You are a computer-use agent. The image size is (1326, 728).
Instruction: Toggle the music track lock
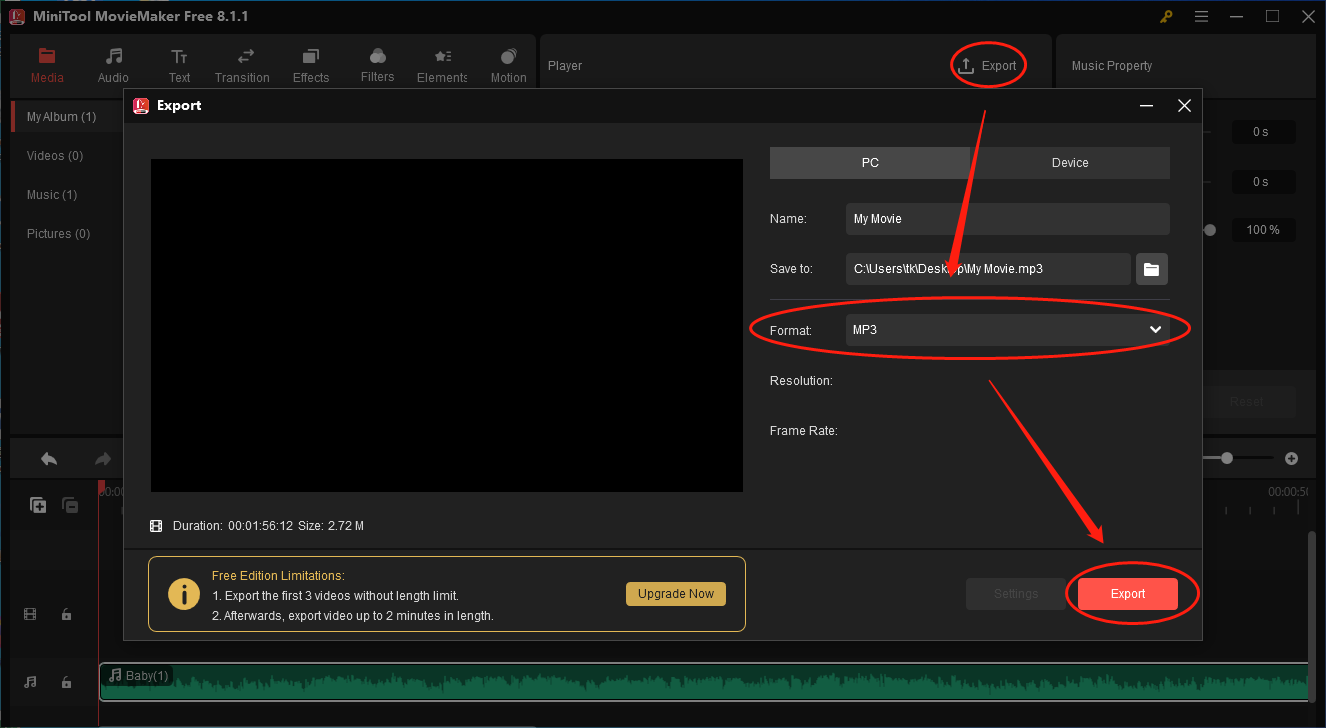[66, 682]
